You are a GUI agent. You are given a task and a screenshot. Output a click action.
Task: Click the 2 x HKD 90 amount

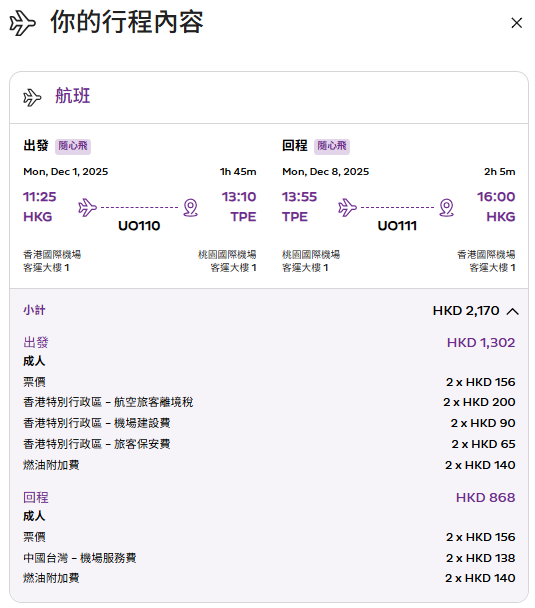483,423
